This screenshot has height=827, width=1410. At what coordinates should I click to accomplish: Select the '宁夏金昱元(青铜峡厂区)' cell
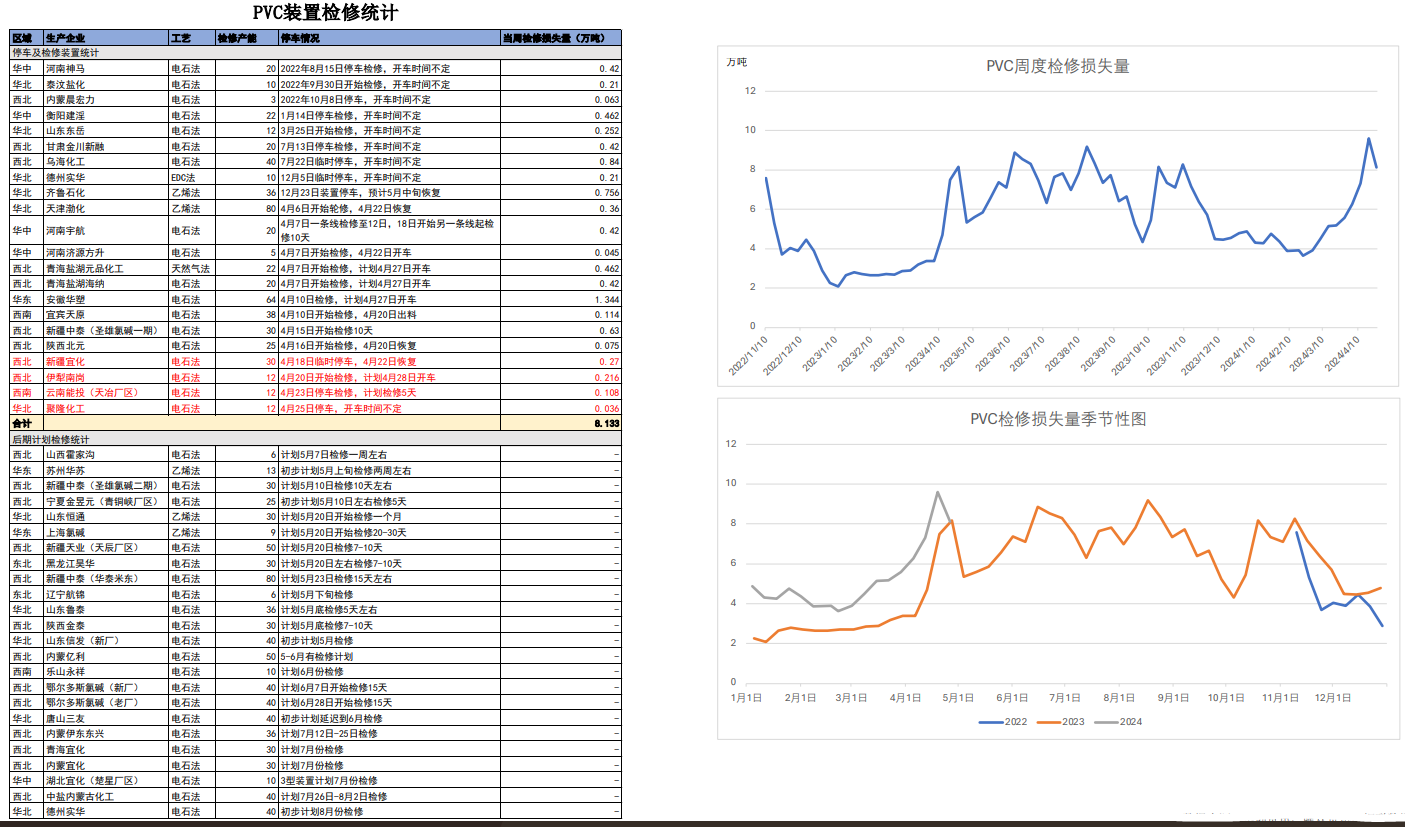(x=106, y=501)
